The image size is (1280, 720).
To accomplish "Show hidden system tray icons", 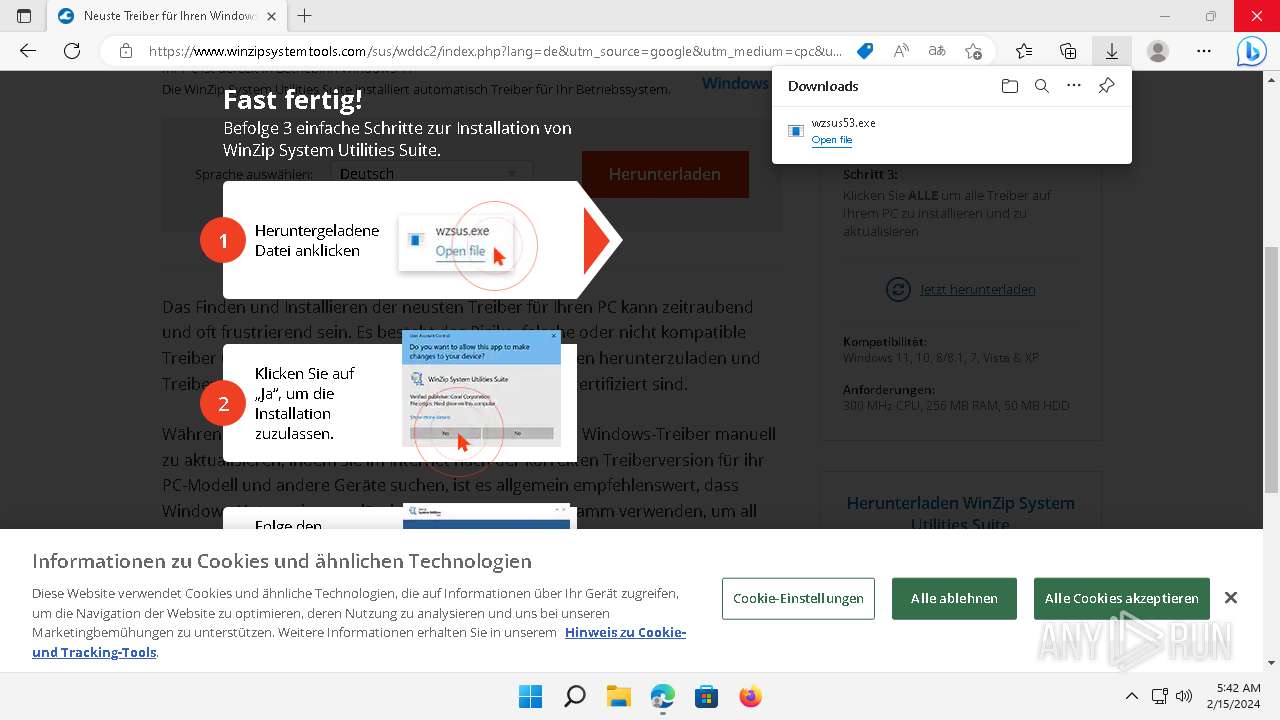I will pos(1132,696).
